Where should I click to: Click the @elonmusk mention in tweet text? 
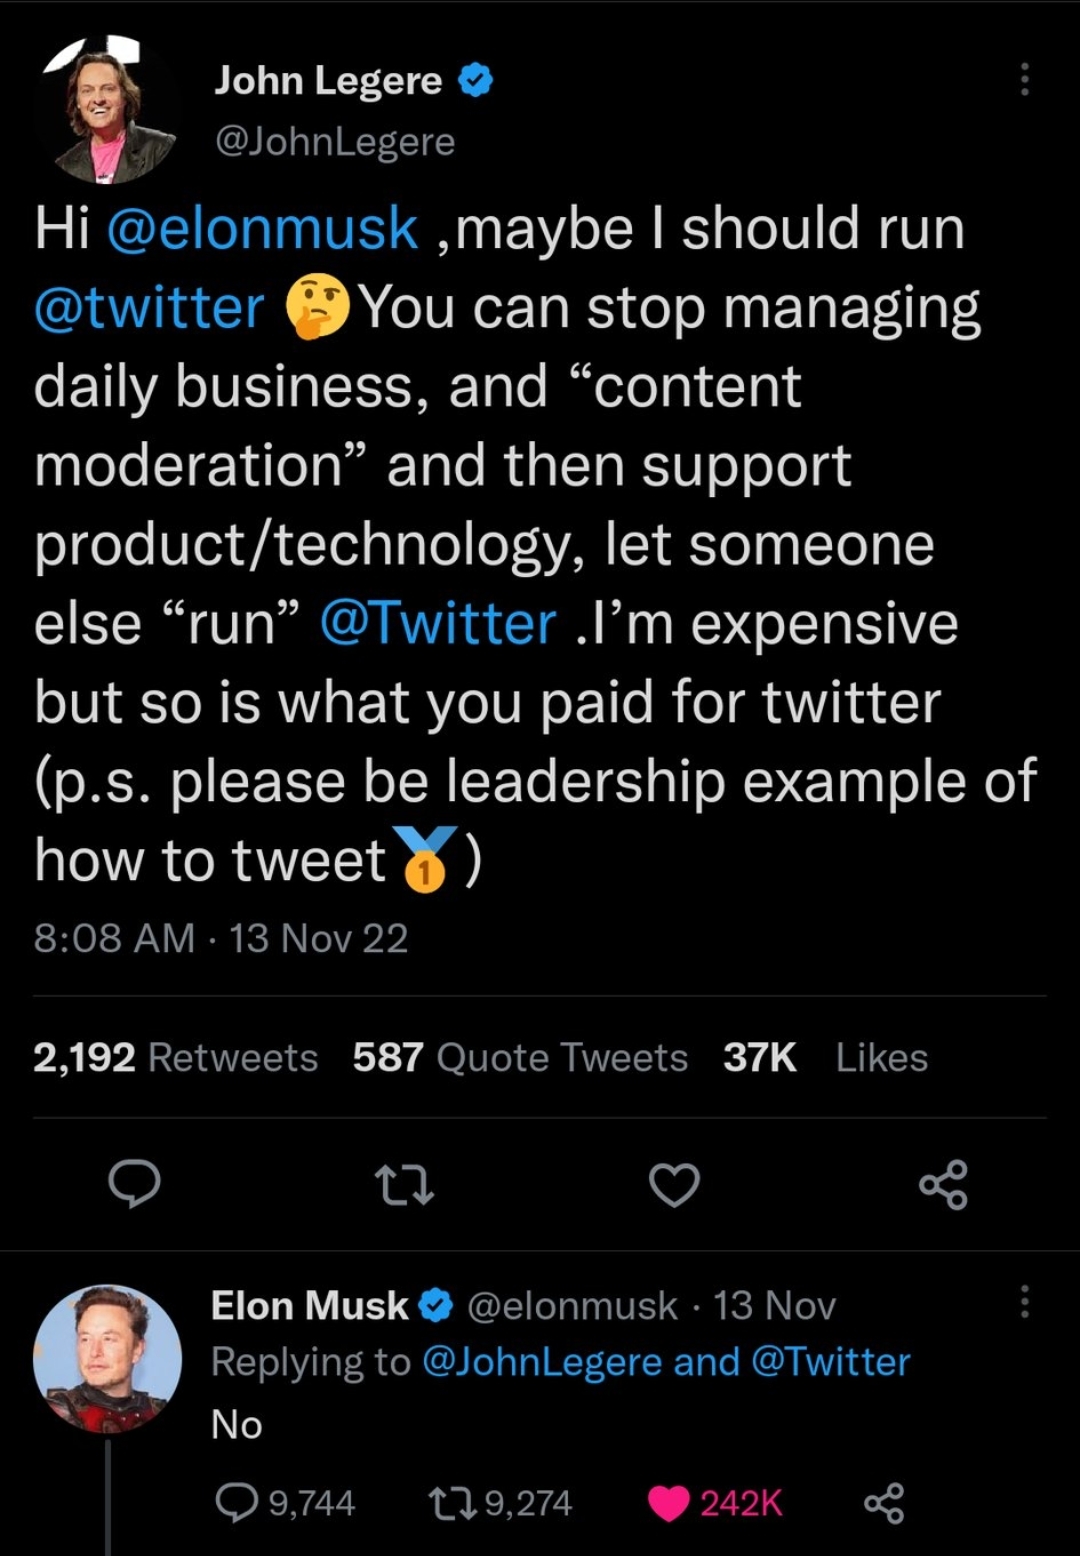pos(262,228)
